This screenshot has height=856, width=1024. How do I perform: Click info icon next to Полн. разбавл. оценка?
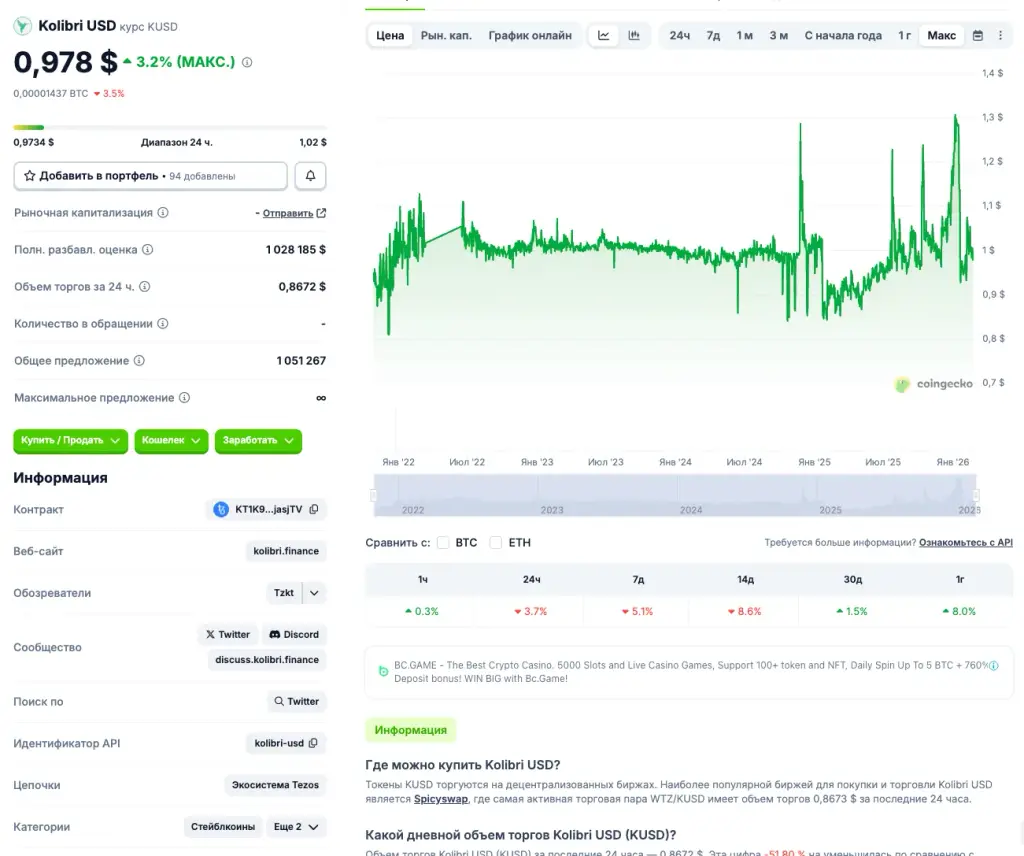pos(148,249)
